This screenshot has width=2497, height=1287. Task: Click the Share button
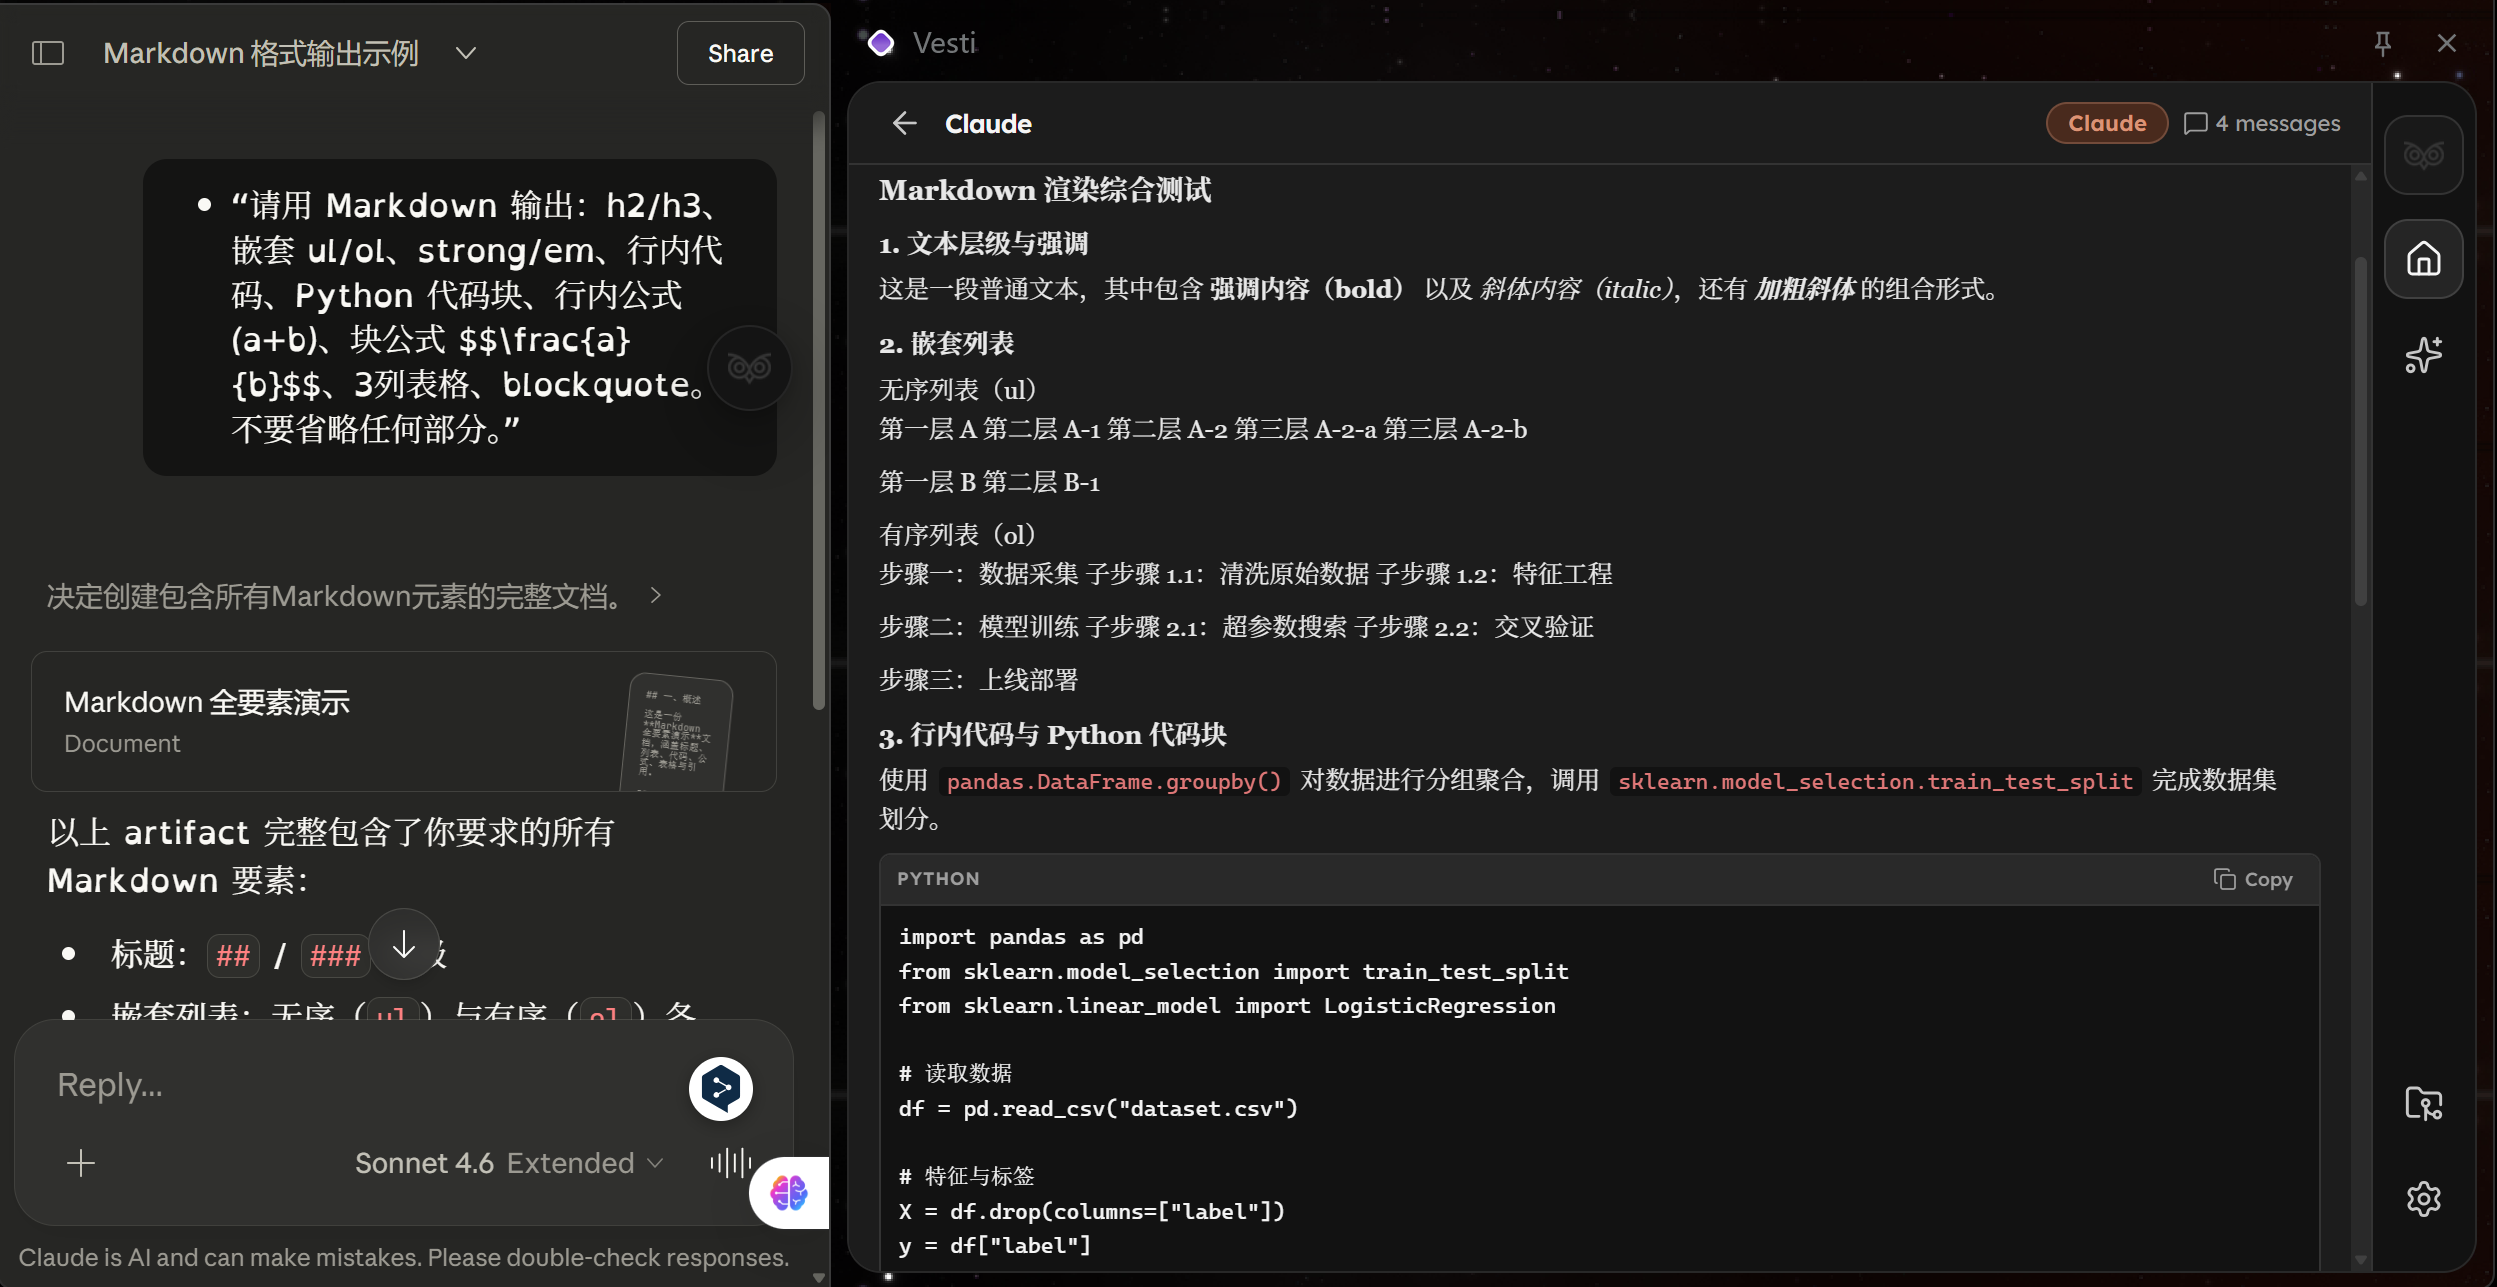point(740,53)
